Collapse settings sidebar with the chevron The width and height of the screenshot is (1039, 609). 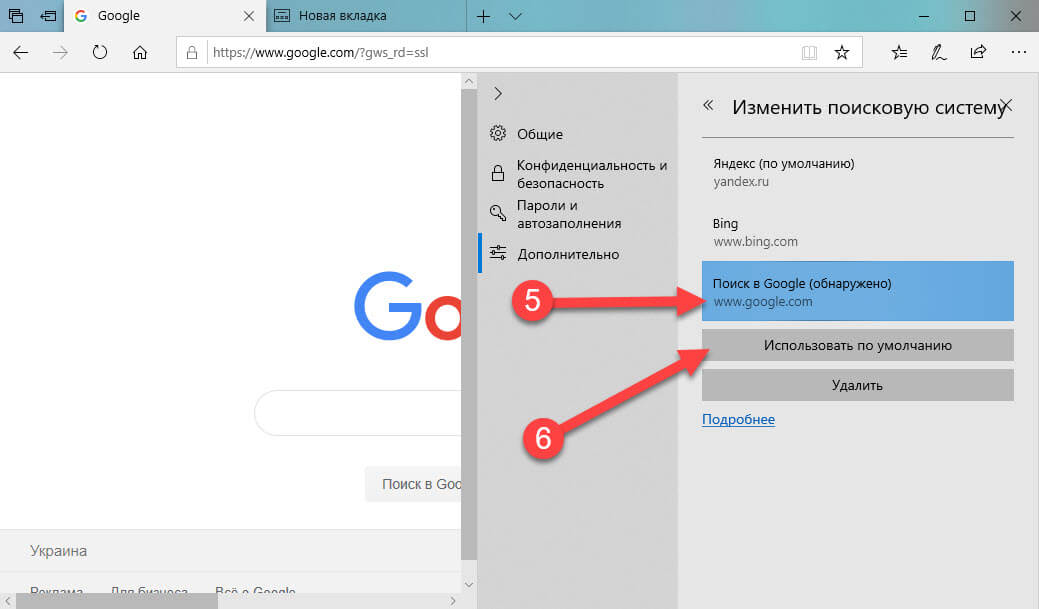pos(498,93)
